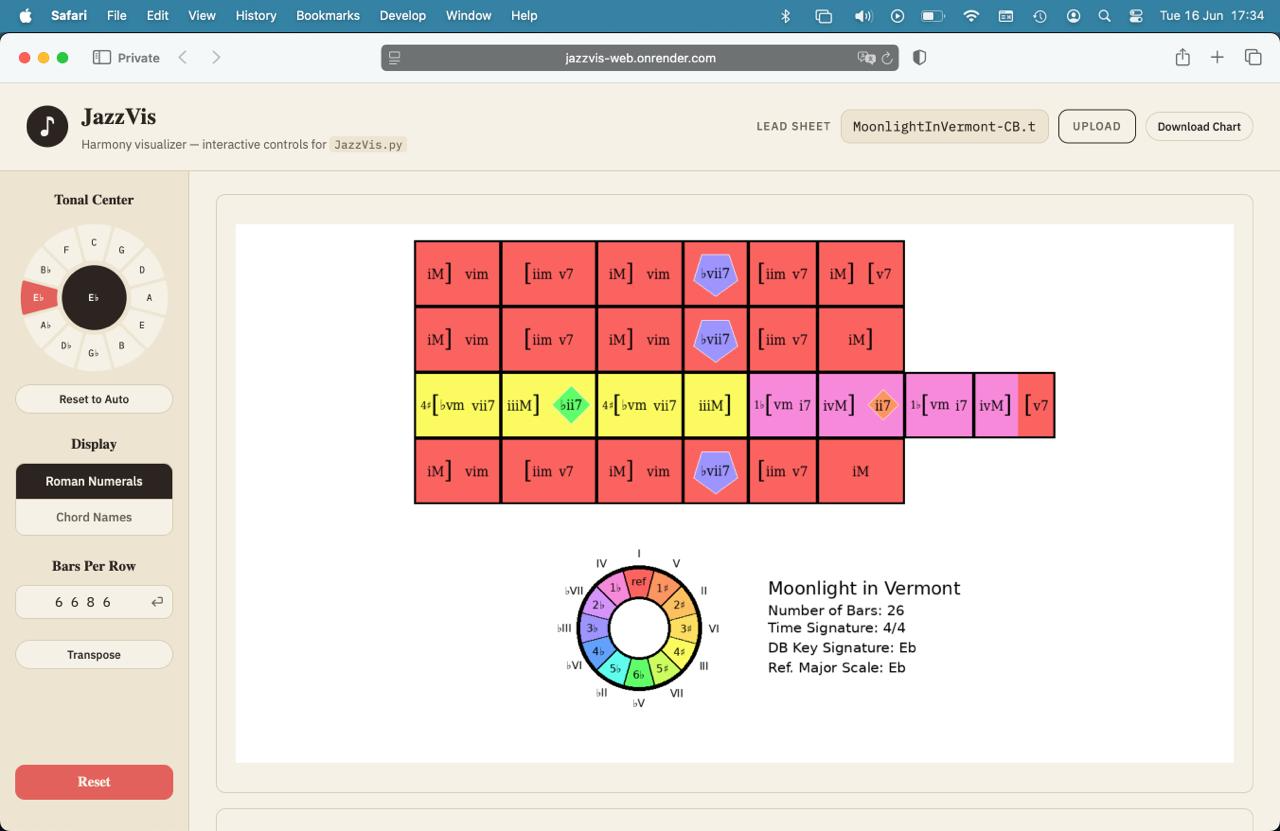
Task: Select C on tonal center wheel
Action: [x=94, y=242]
